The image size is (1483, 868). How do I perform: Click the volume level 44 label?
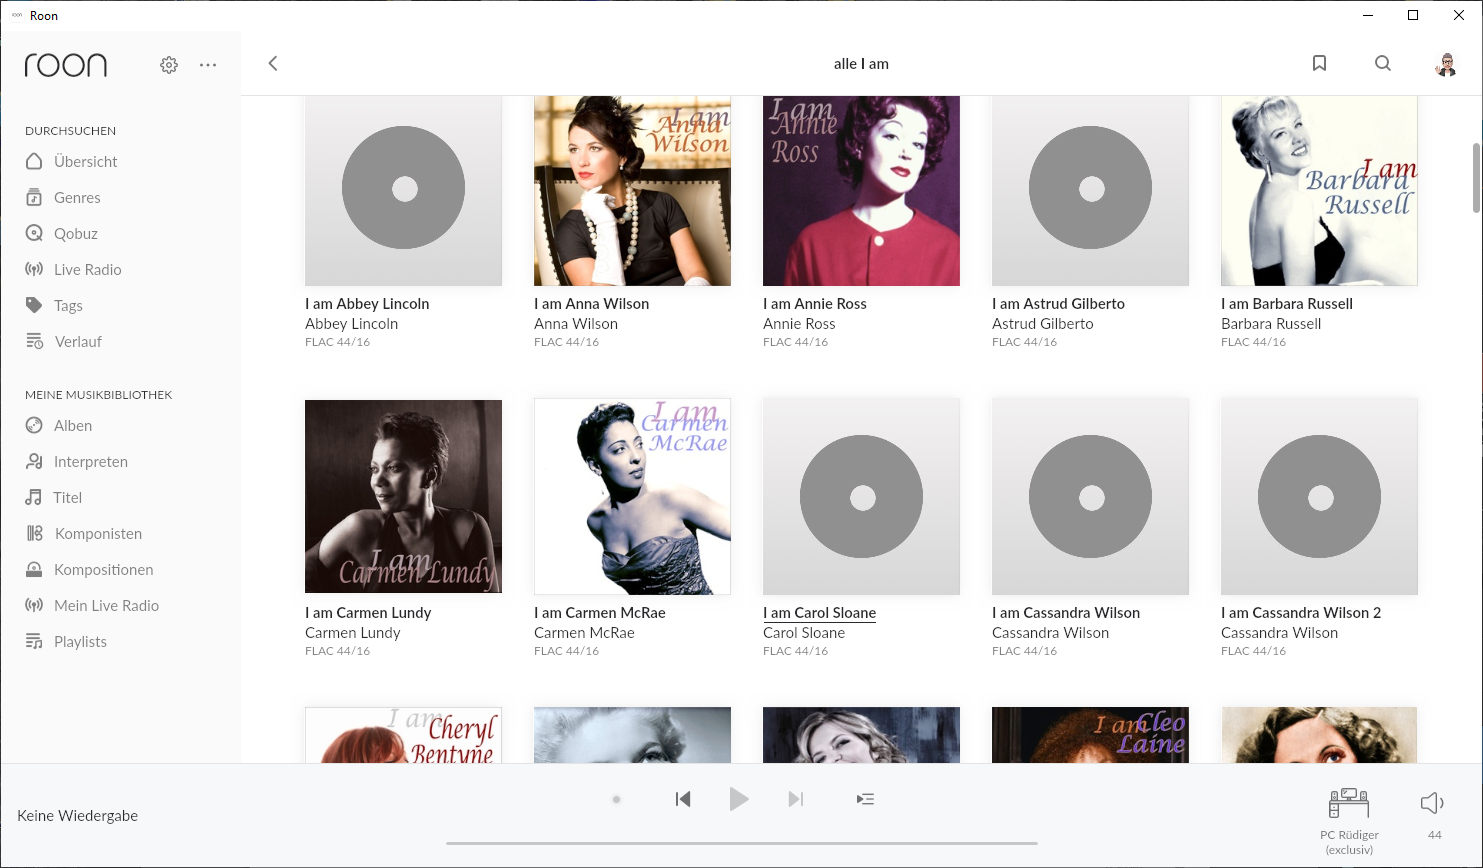click(x=1434, y=835)
